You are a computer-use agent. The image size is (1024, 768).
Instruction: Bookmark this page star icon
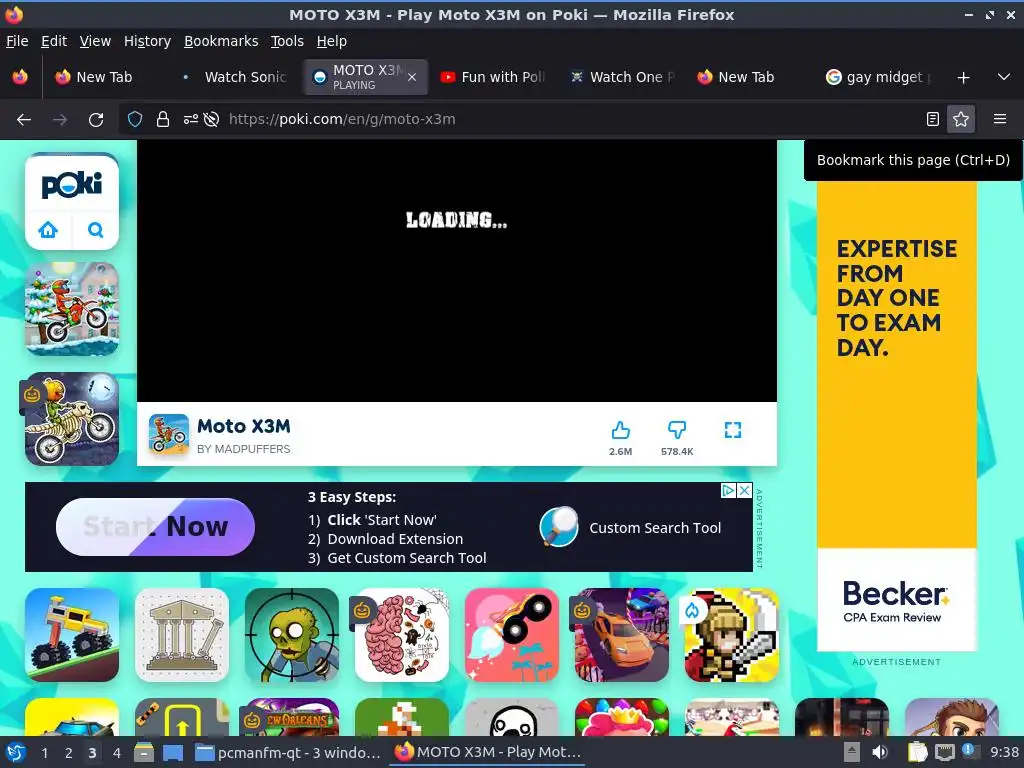pyautogui.click(x=961, y=119)
